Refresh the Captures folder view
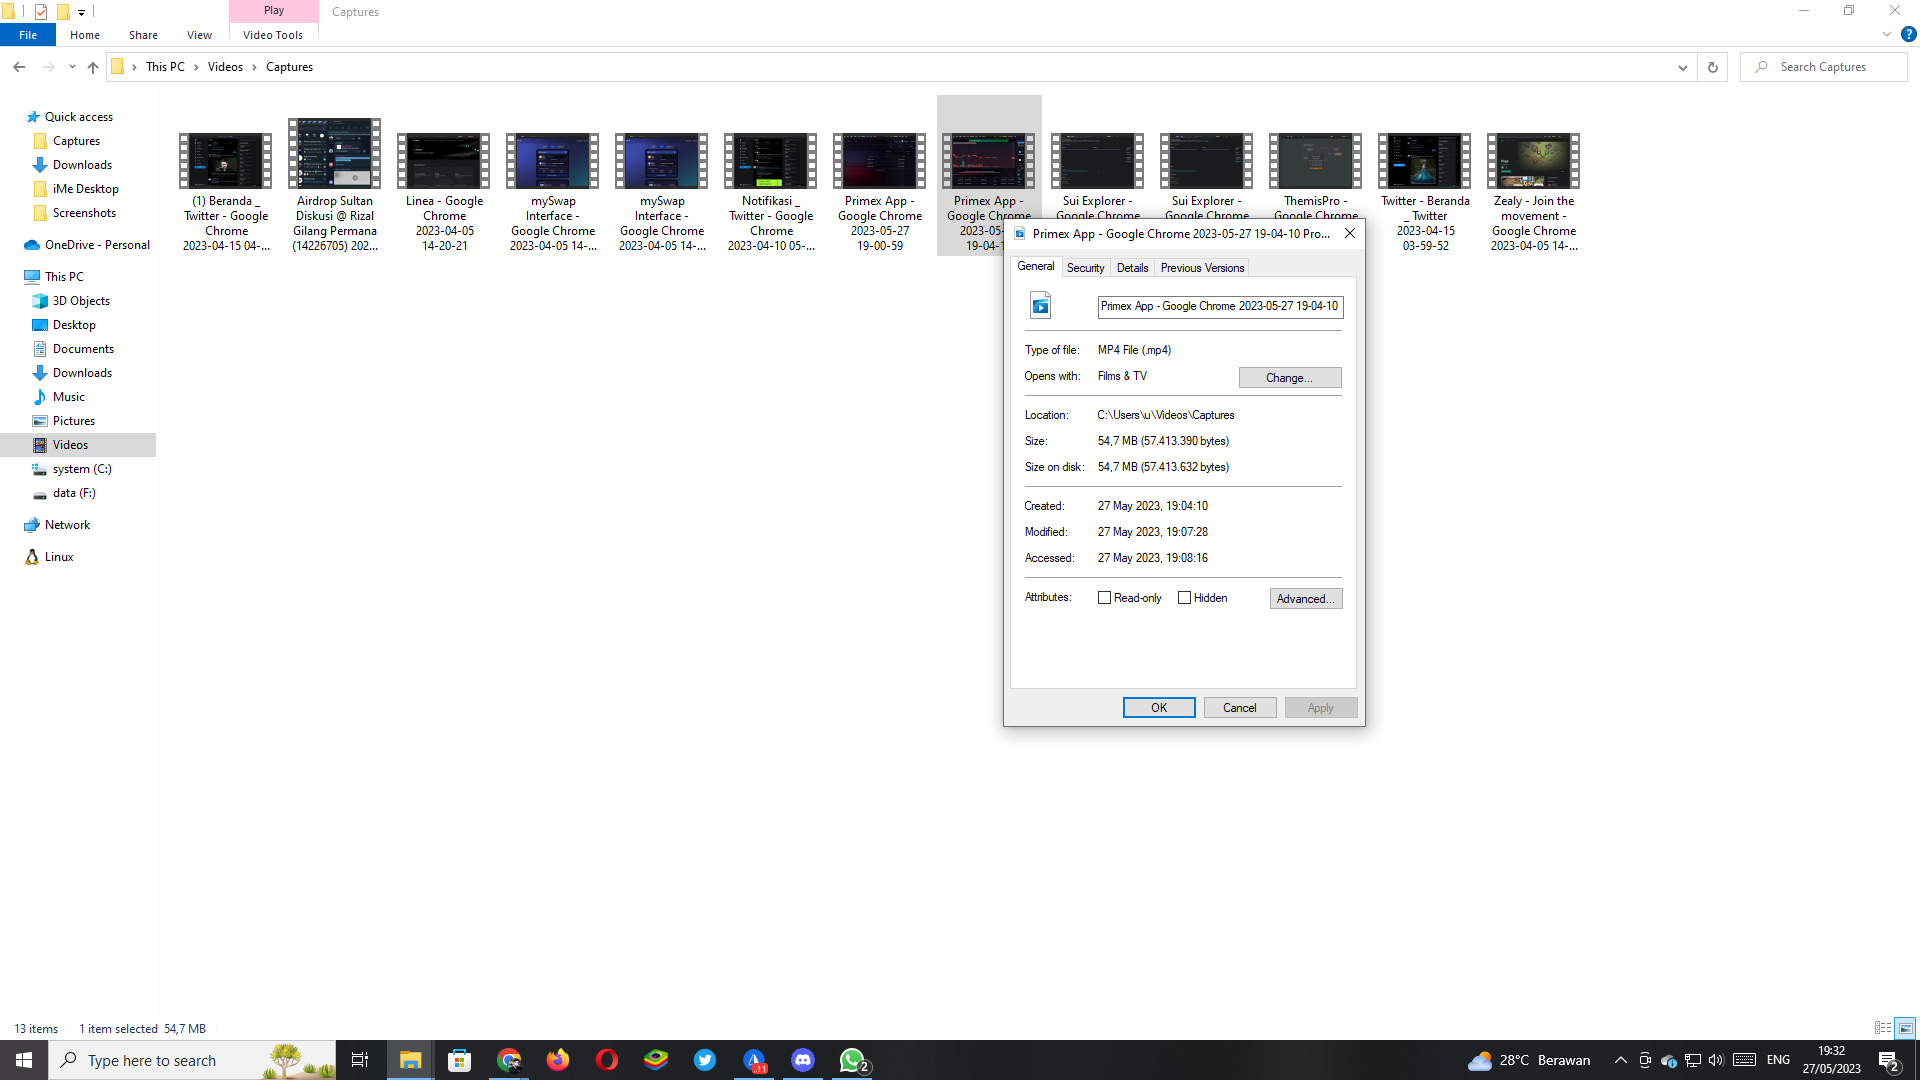The image size is (1920, 1080). tap(1712, 67)
